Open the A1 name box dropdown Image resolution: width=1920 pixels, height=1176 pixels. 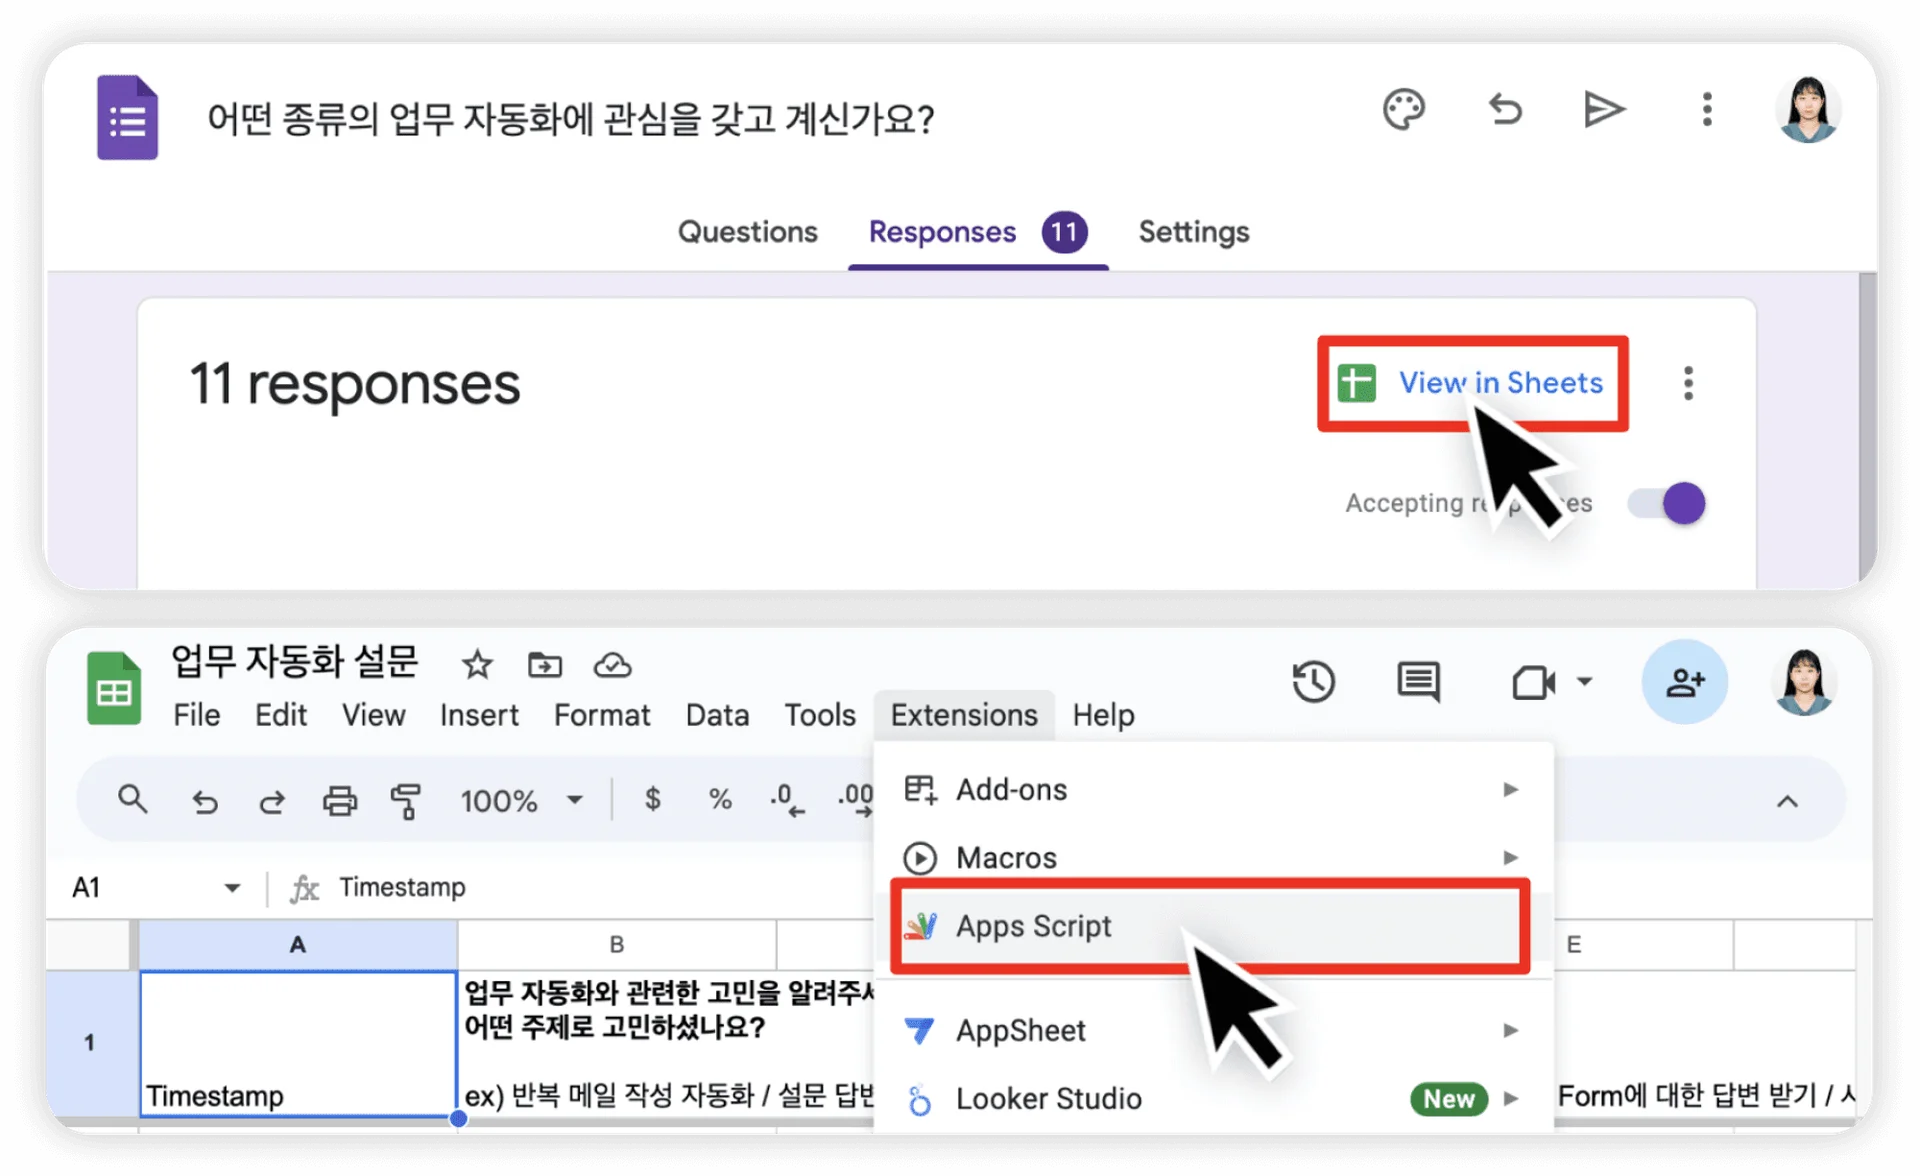point(232,888)
